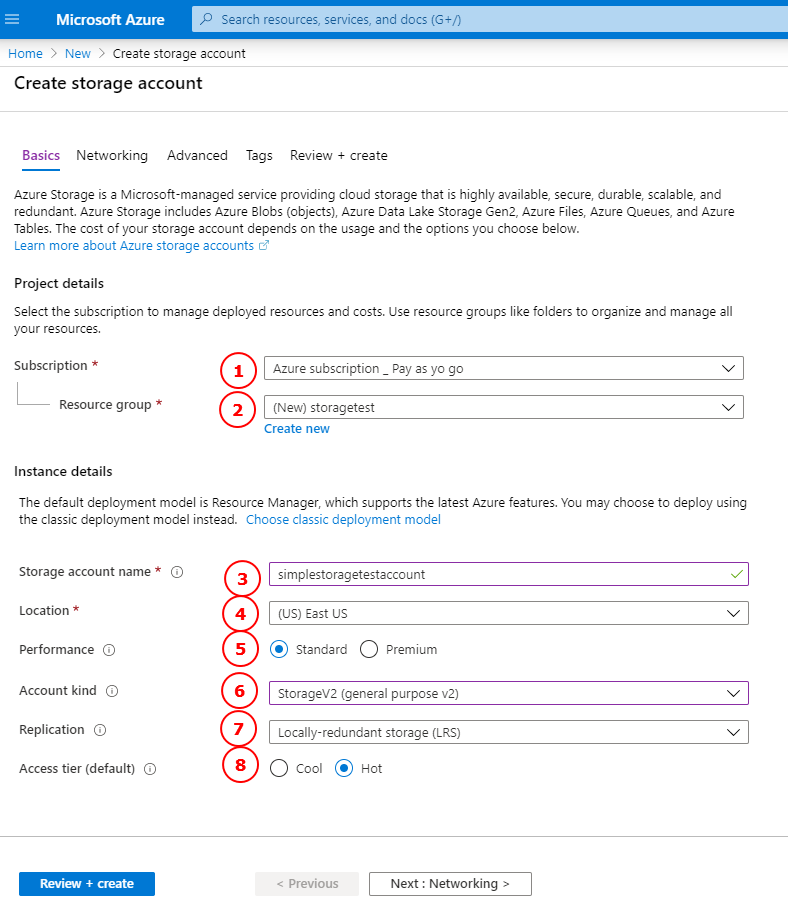Click the search magnifier icon
Image resolution: width=788 pixels, height=911 pixels.
(206, 19)
